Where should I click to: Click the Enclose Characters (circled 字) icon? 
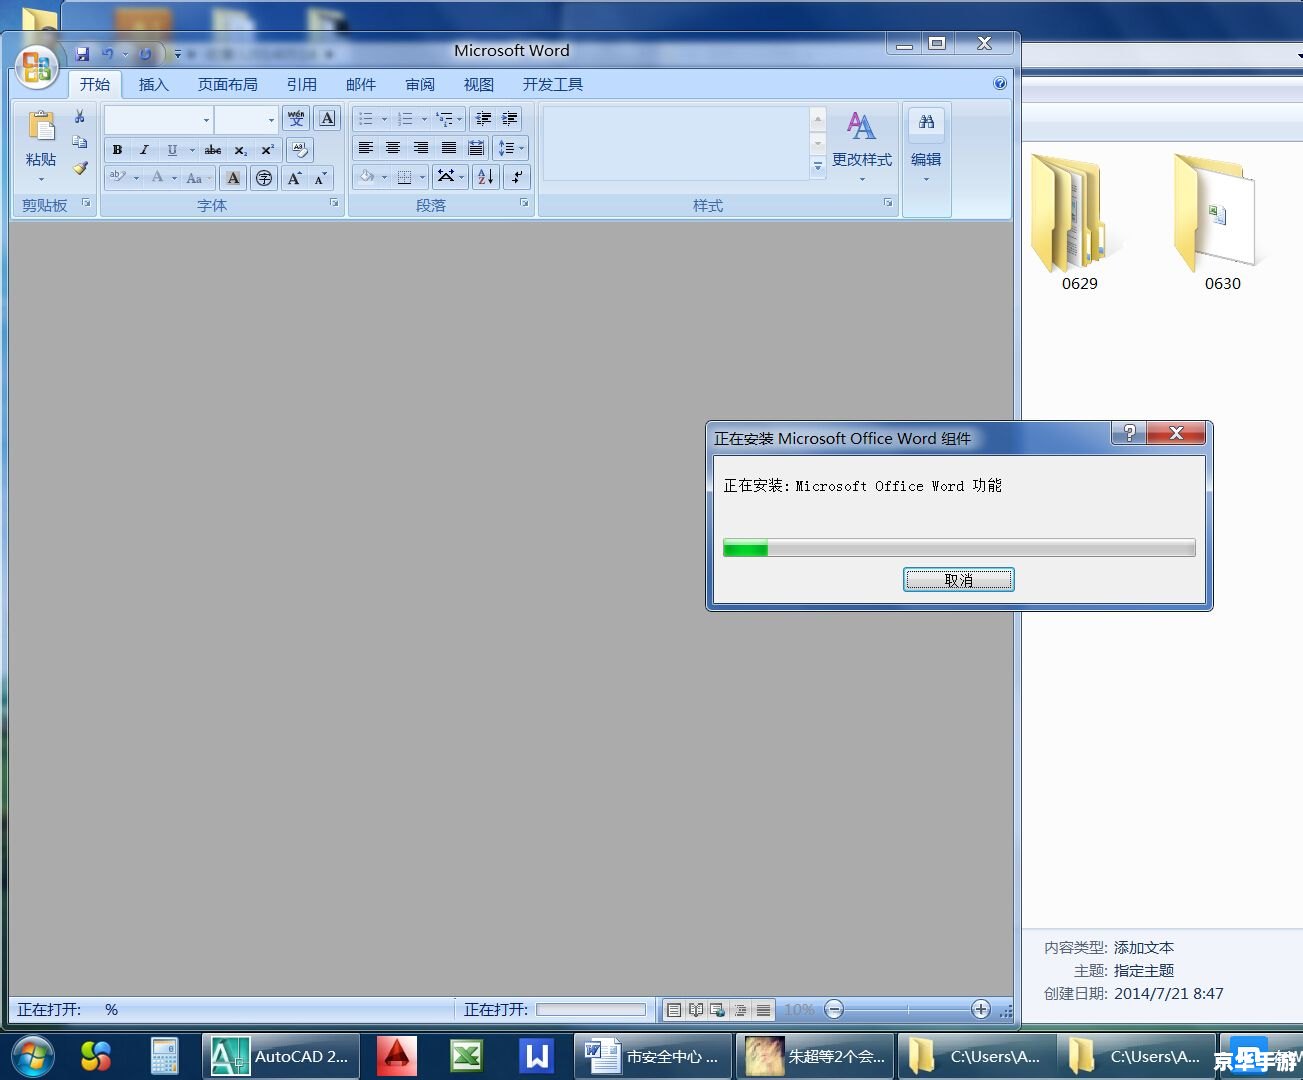264,178
